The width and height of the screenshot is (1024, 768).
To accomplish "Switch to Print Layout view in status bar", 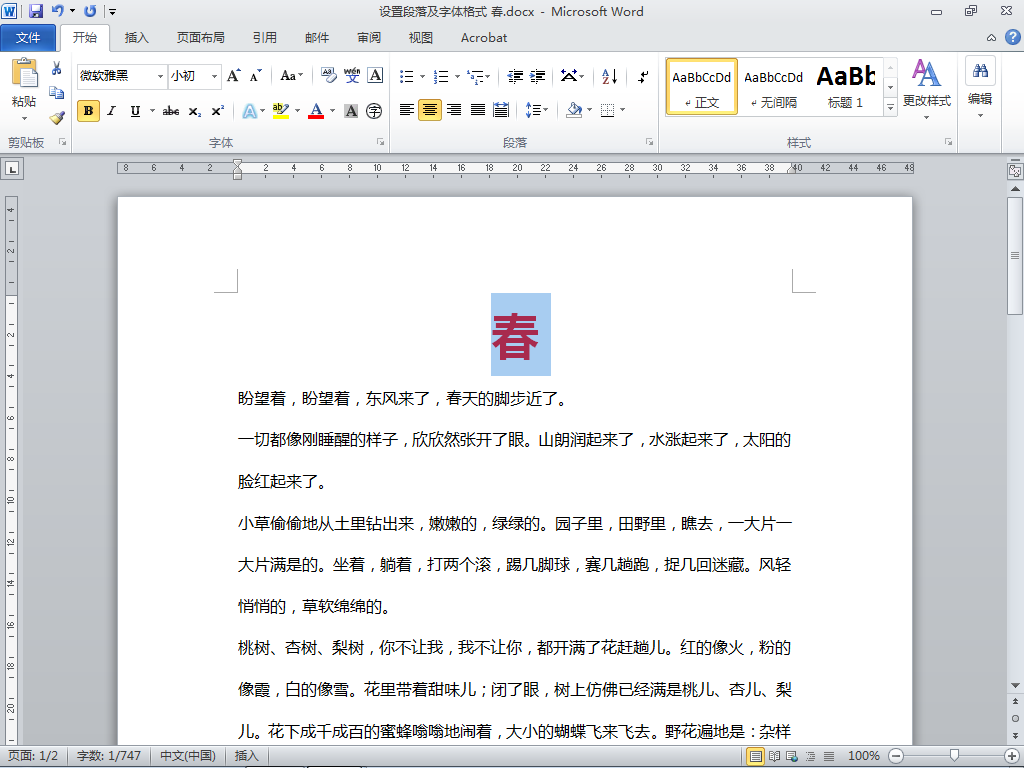I will coord(756,756).
